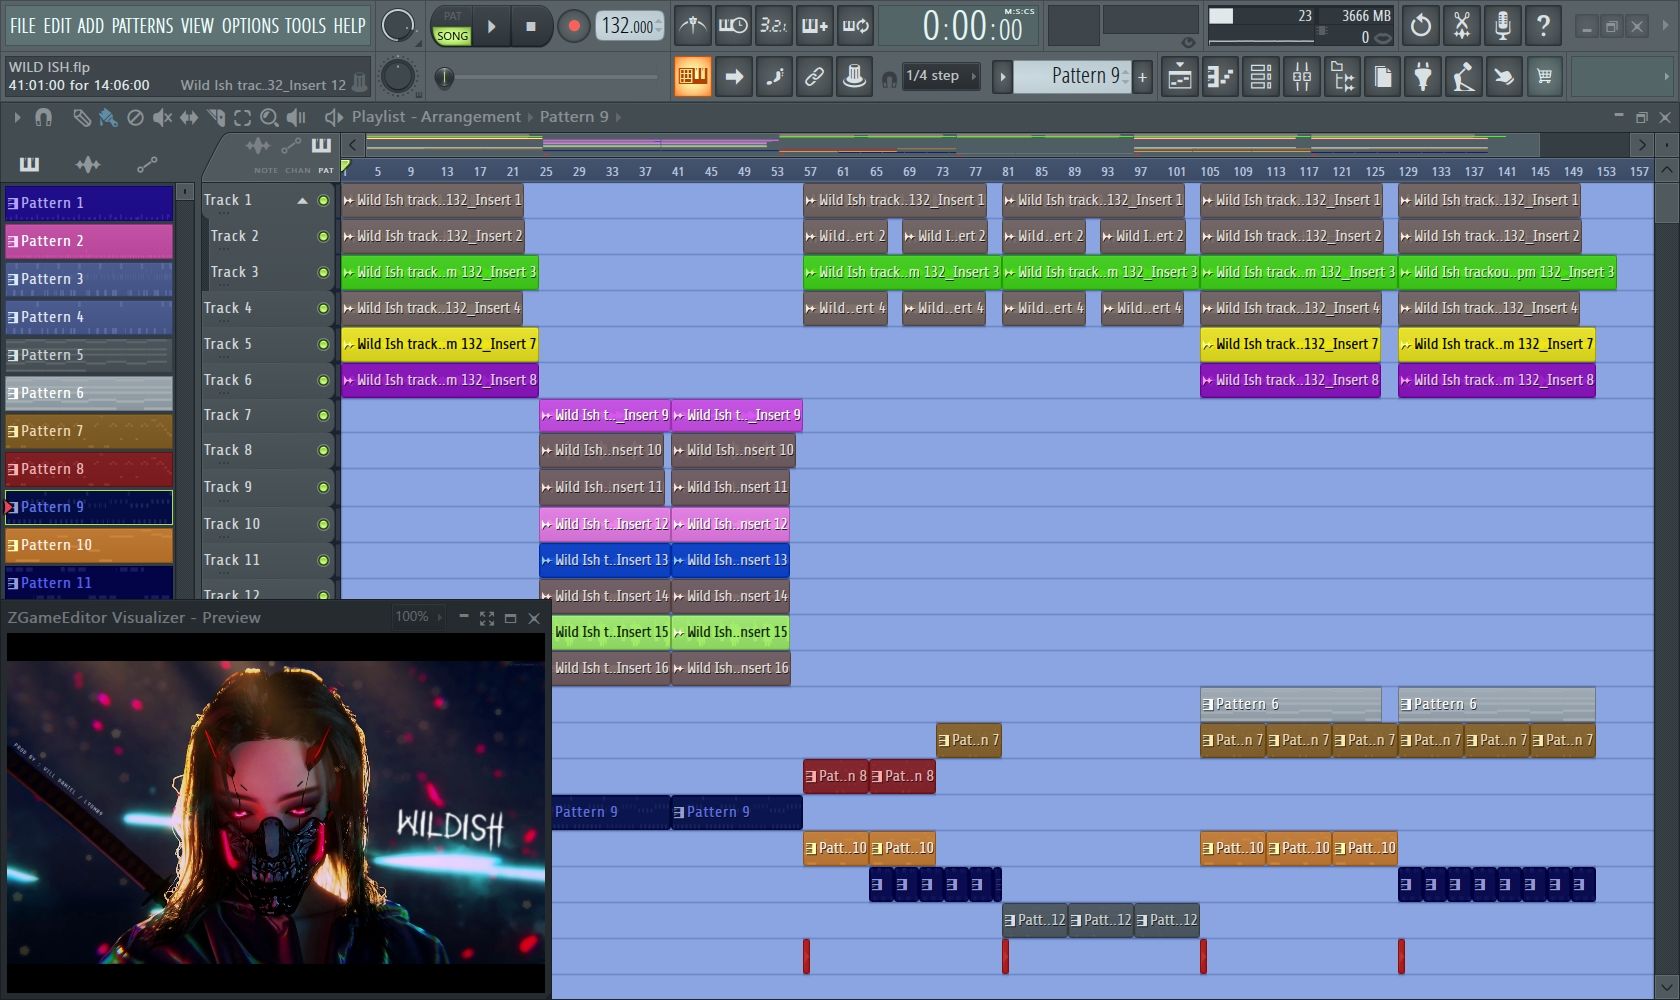Open the Playlist window from toolbar
Image resolution: width=1680 pixels, height=1000 pixels.
point(1180,76)
